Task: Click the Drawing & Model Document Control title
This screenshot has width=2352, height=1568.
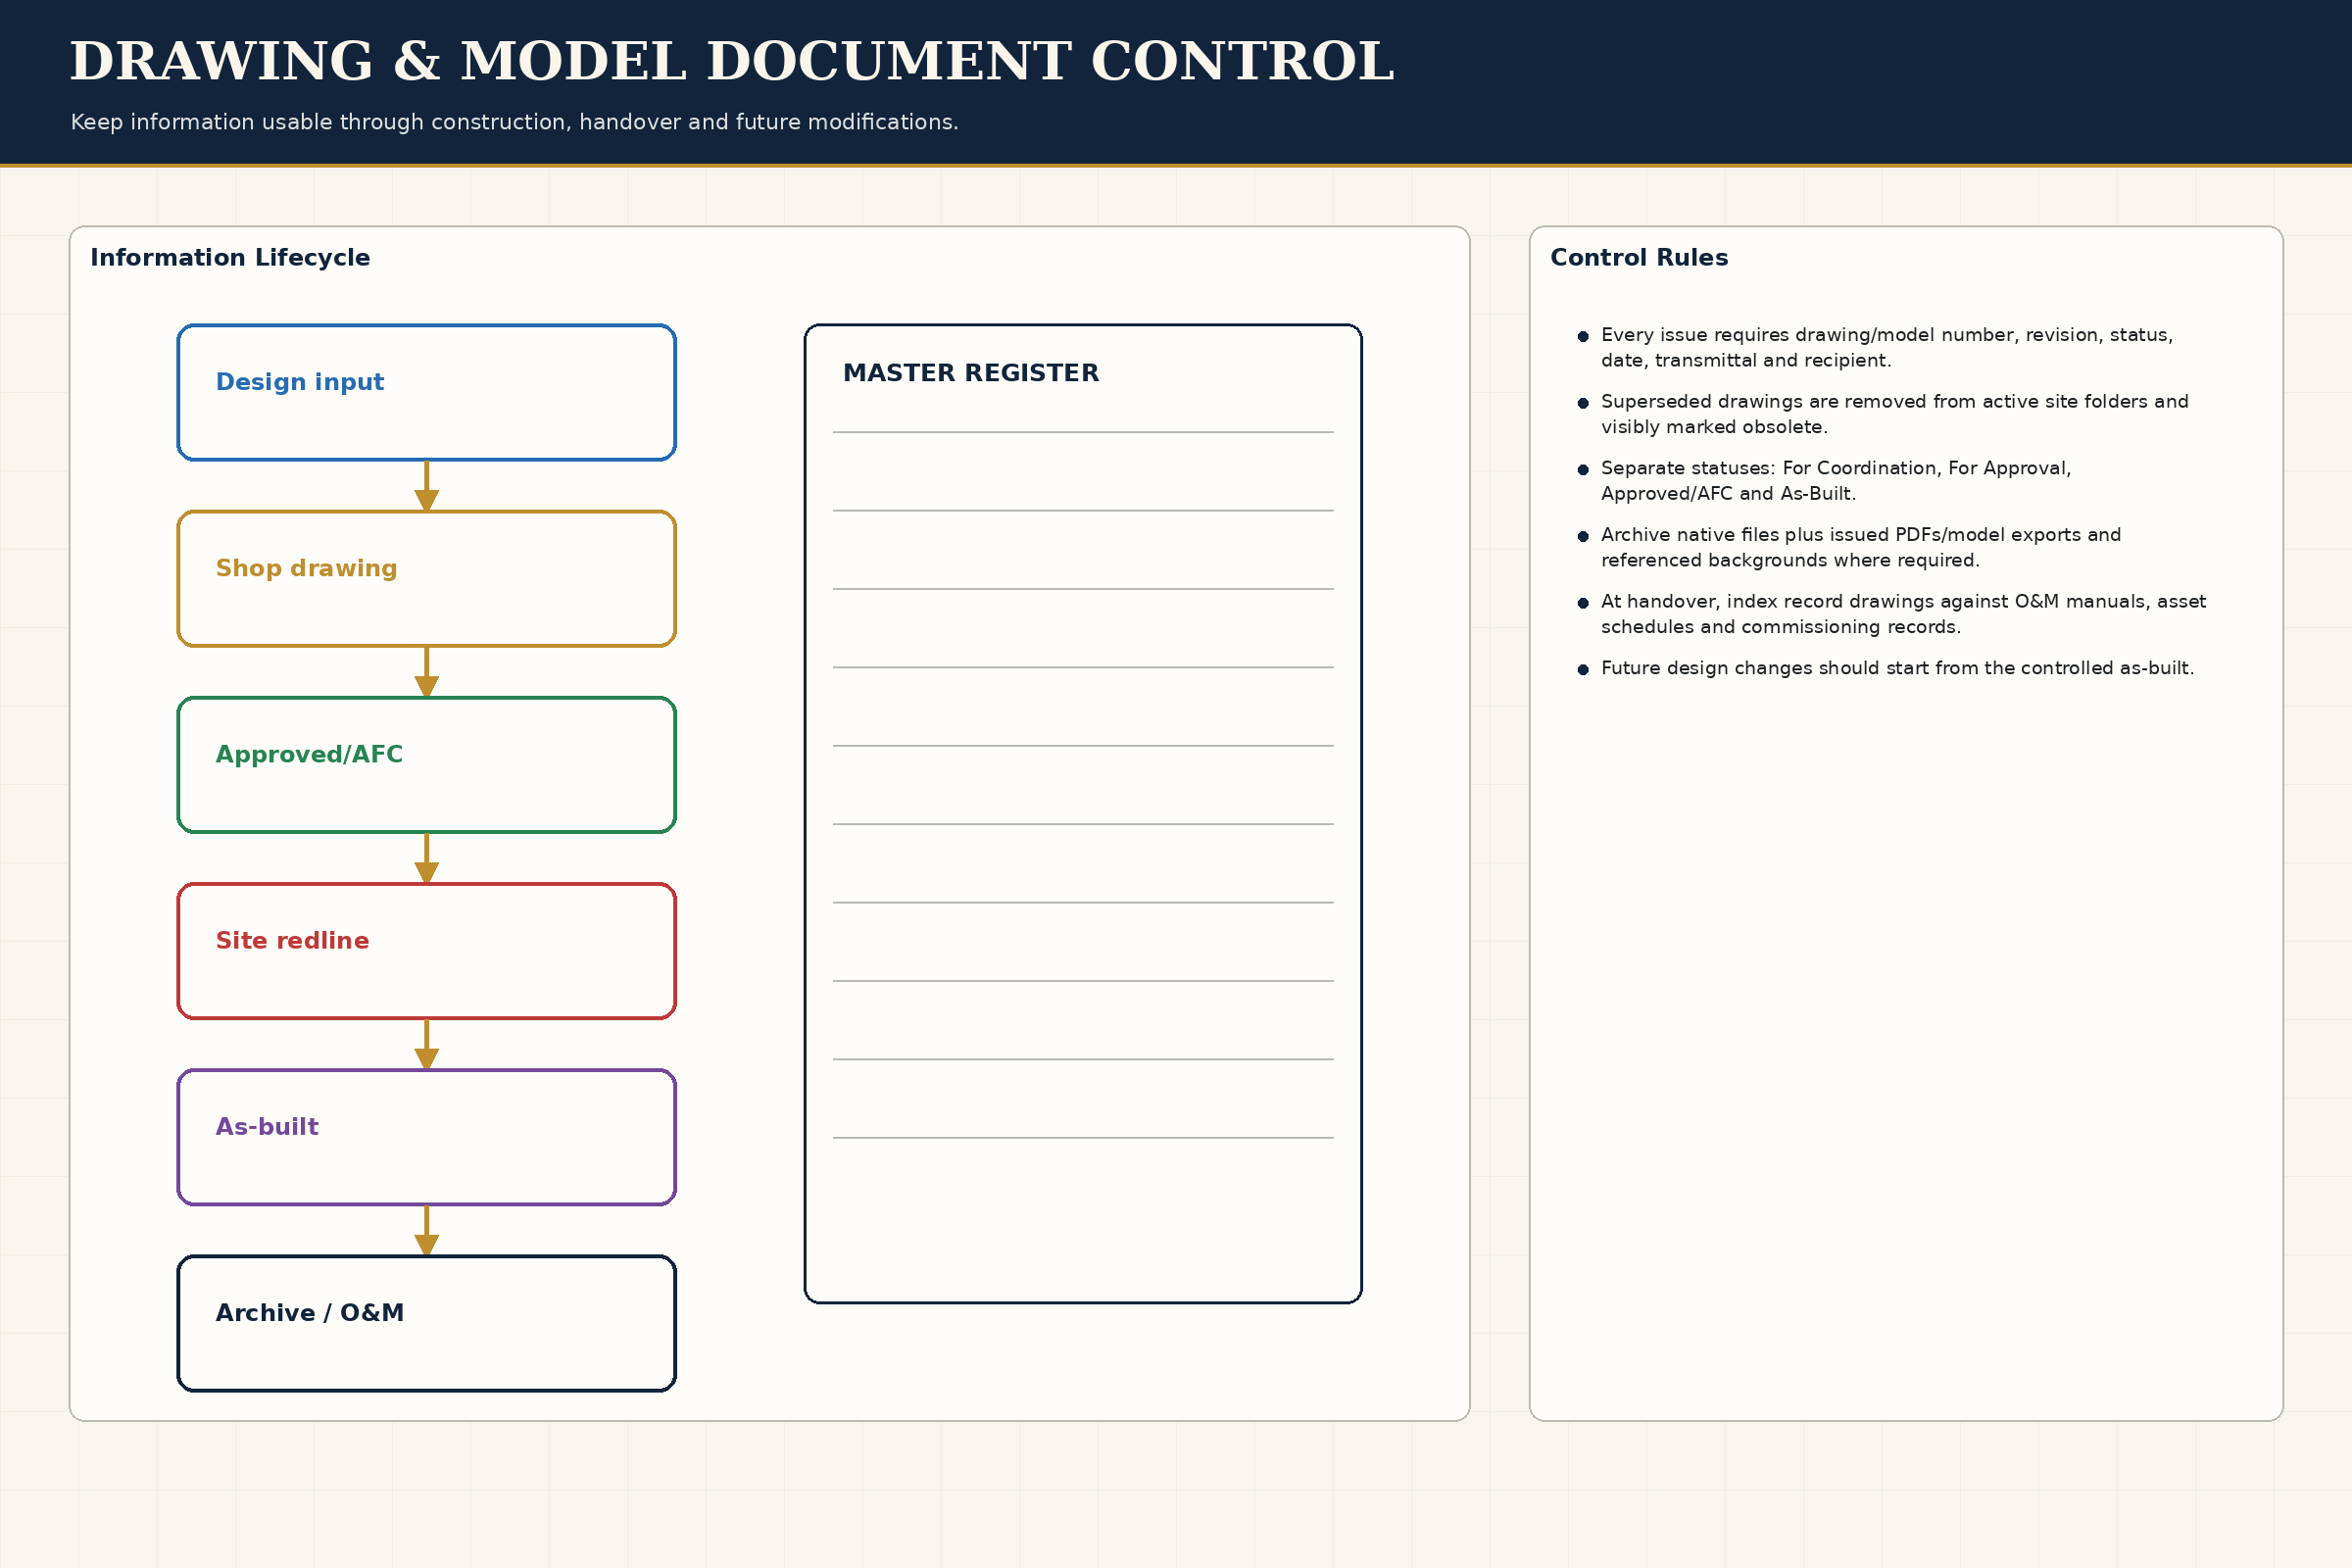Action: 732,62
